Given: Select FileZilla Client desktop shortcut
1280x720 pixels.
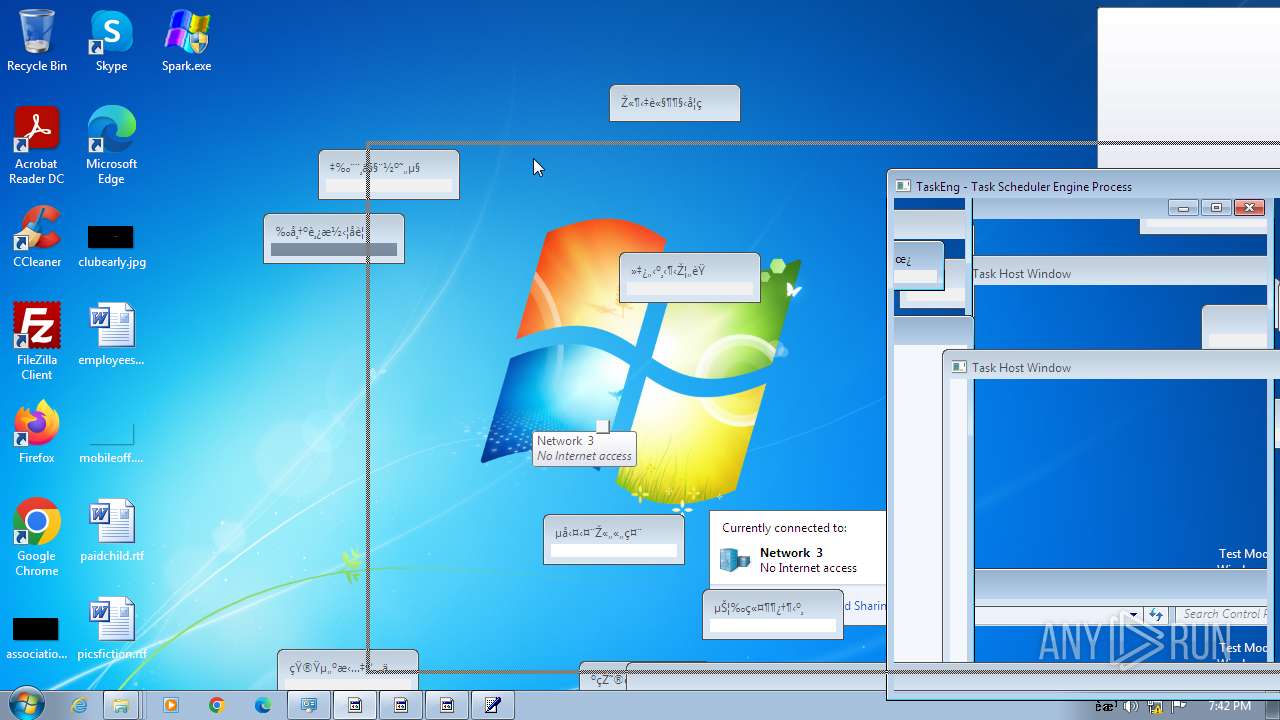Looking at the screenshot, I should click(37, 342).
